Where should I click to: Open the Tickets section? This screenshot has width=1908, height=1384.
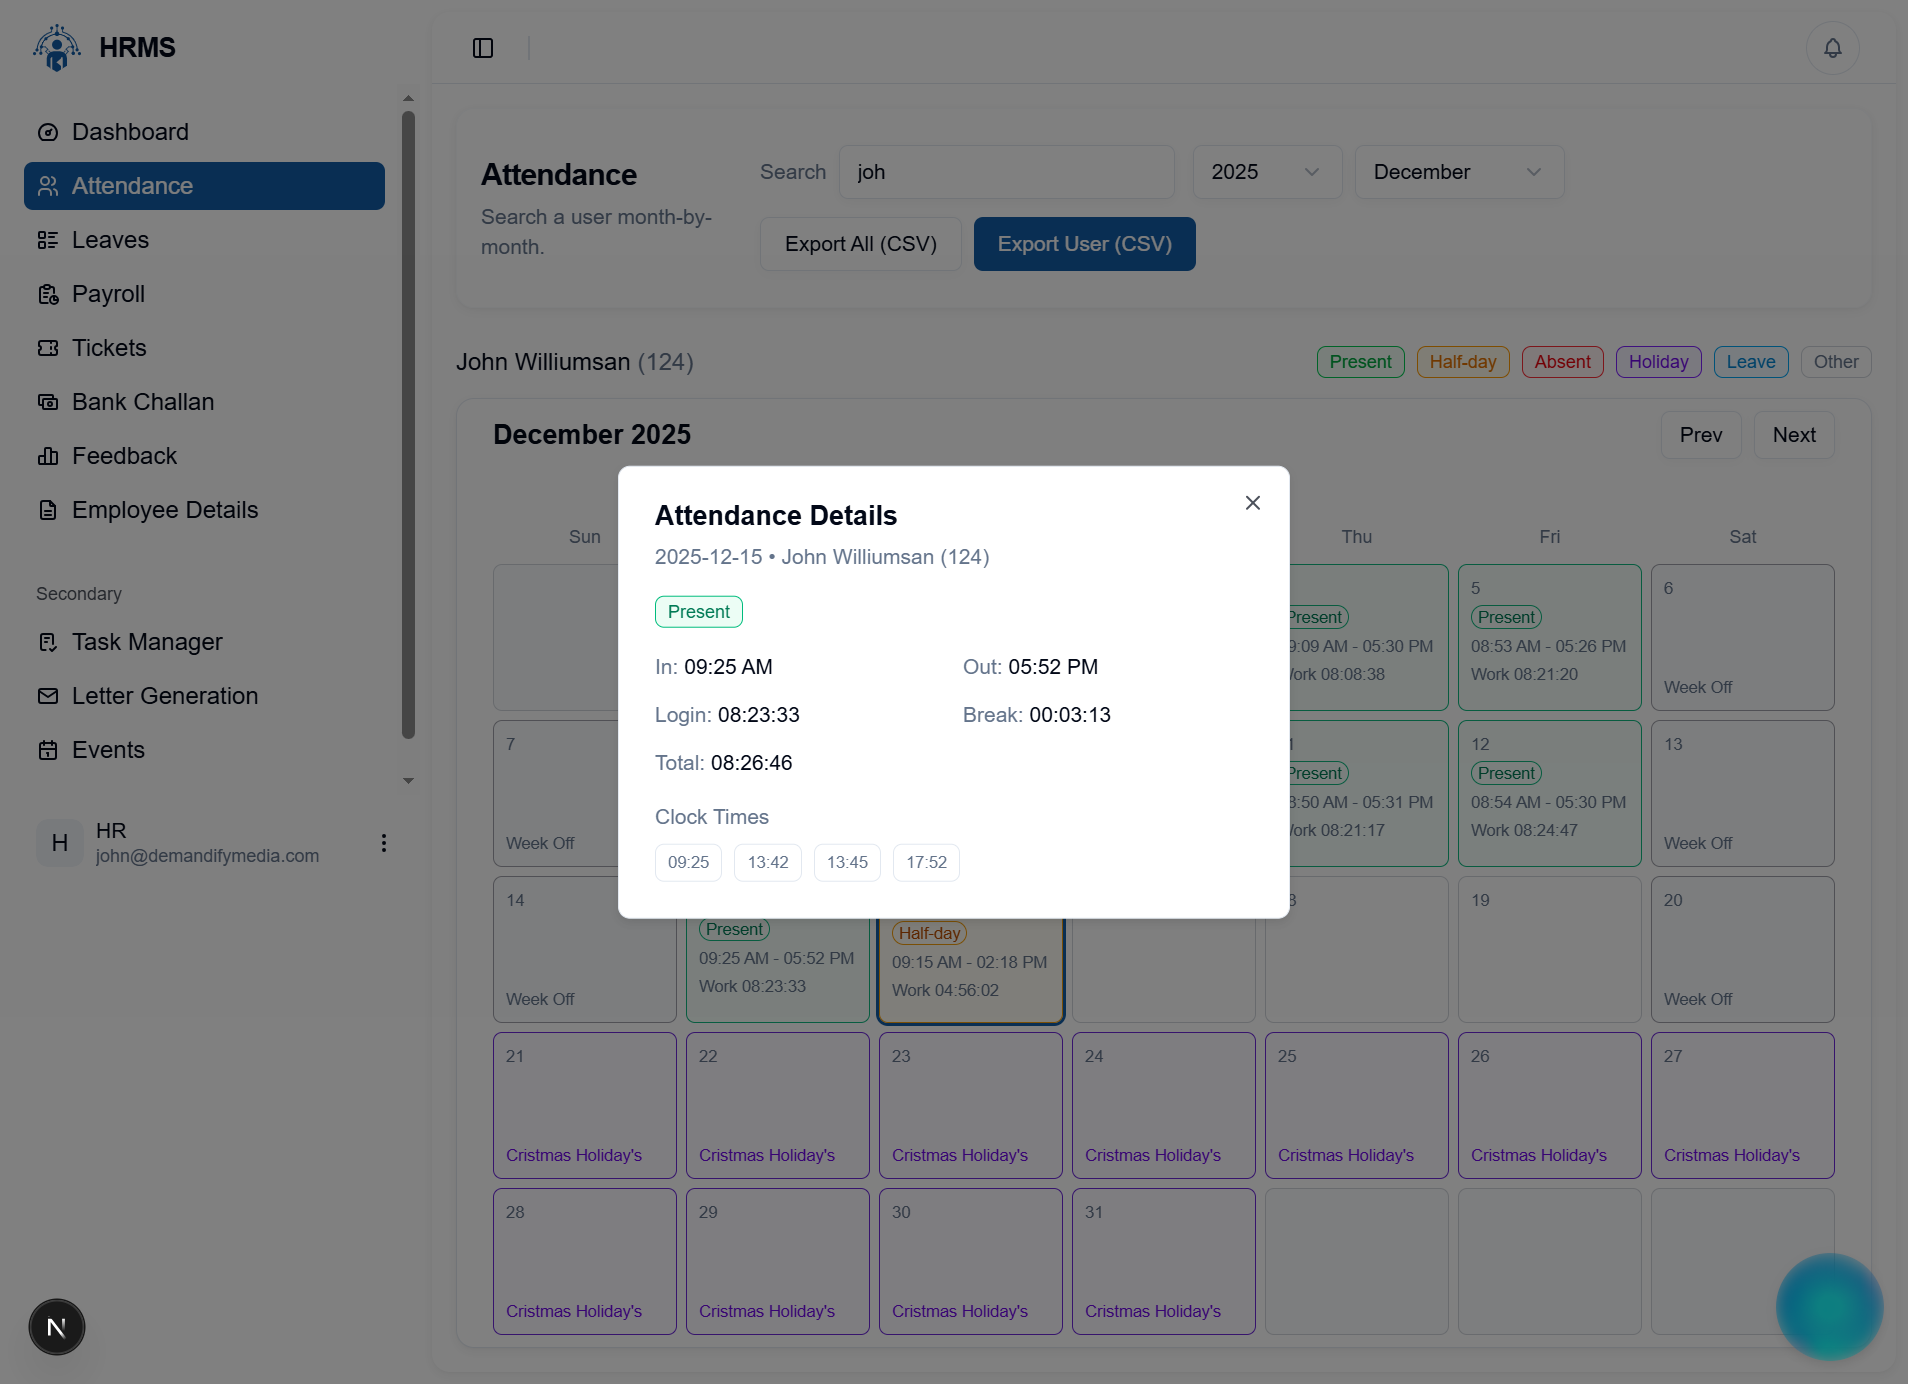[108, 347]
